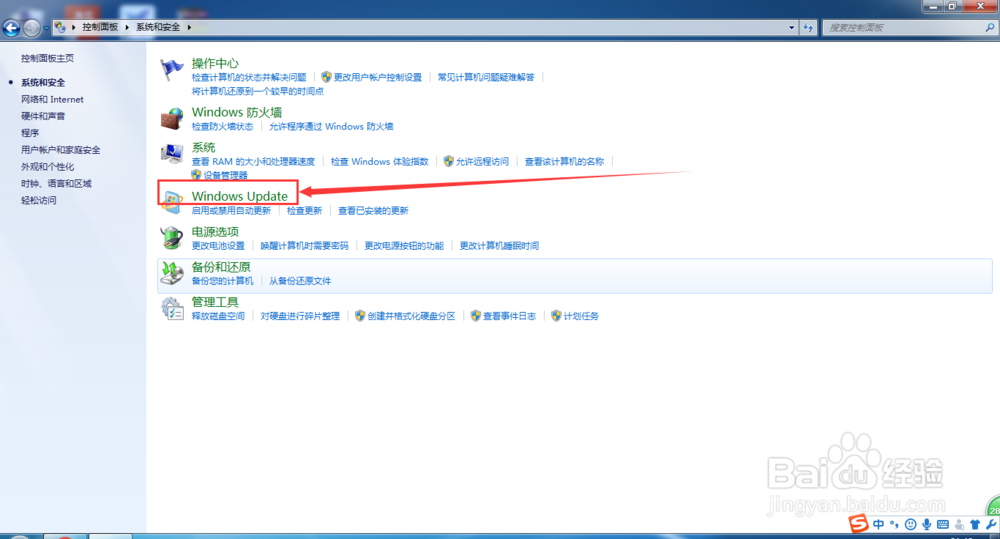Open the recent pages dropdown beside the forward arrow
Screen dimensions: 1000x539
coord(46,28)
